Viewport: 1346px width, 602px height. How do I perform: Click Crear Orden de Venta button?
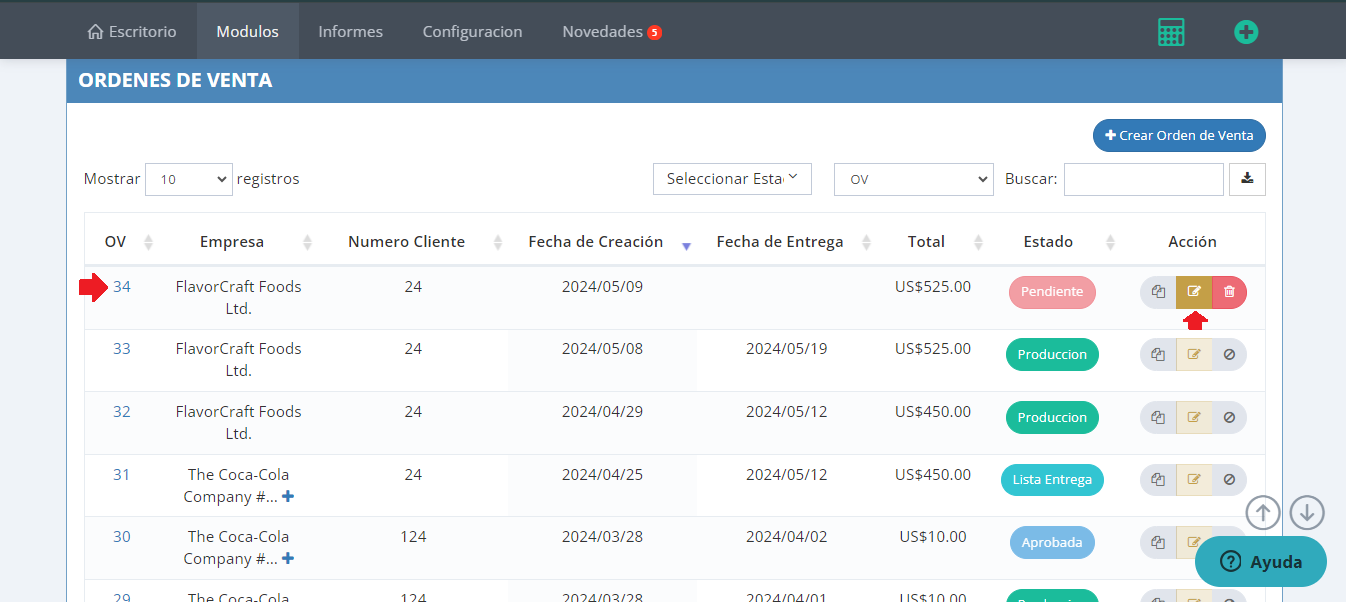(x=1179, y=136)
